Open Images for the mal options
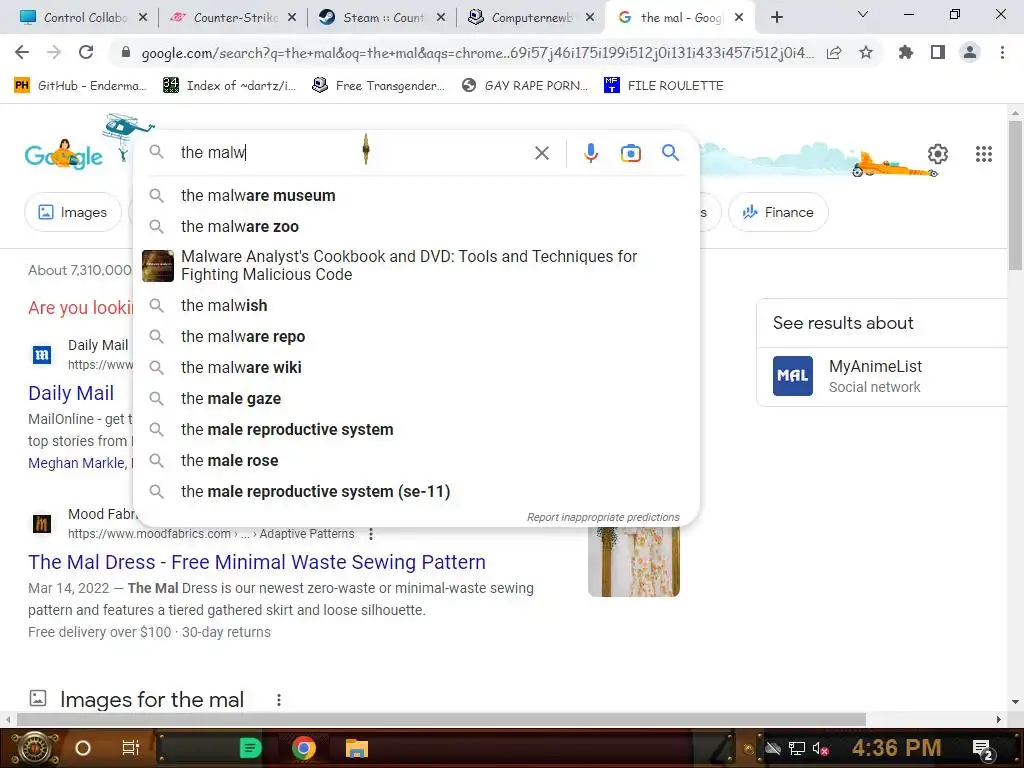Screen dimensions: 1024x768 279,700
